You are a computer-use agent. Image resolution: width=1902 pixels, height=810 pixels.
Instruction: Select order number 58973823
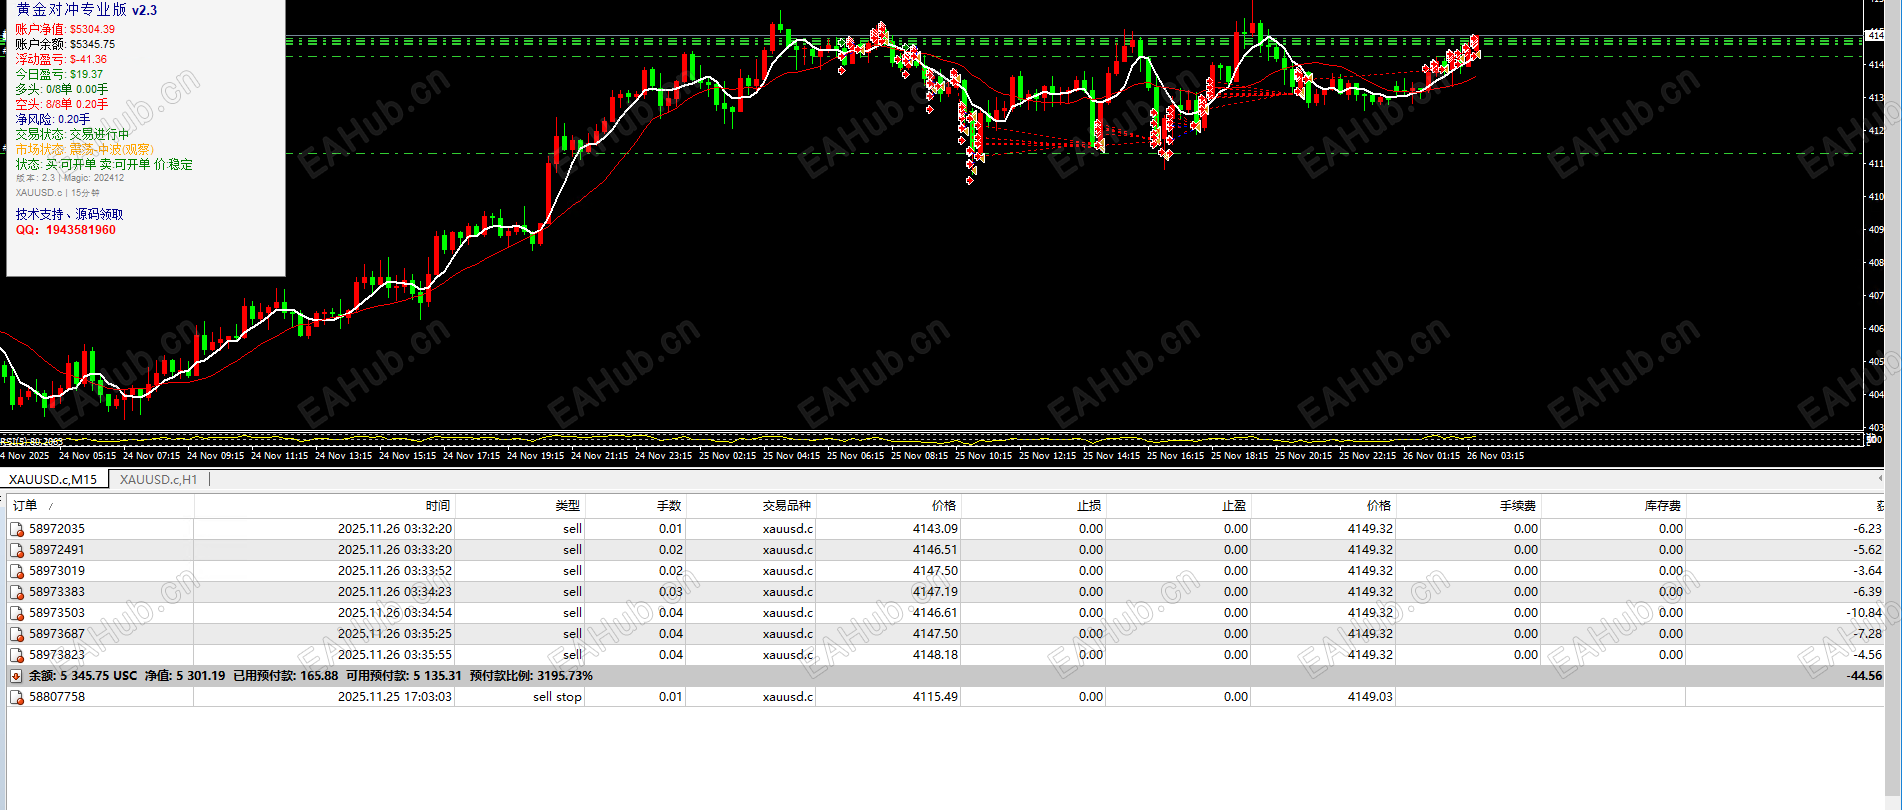57,655
